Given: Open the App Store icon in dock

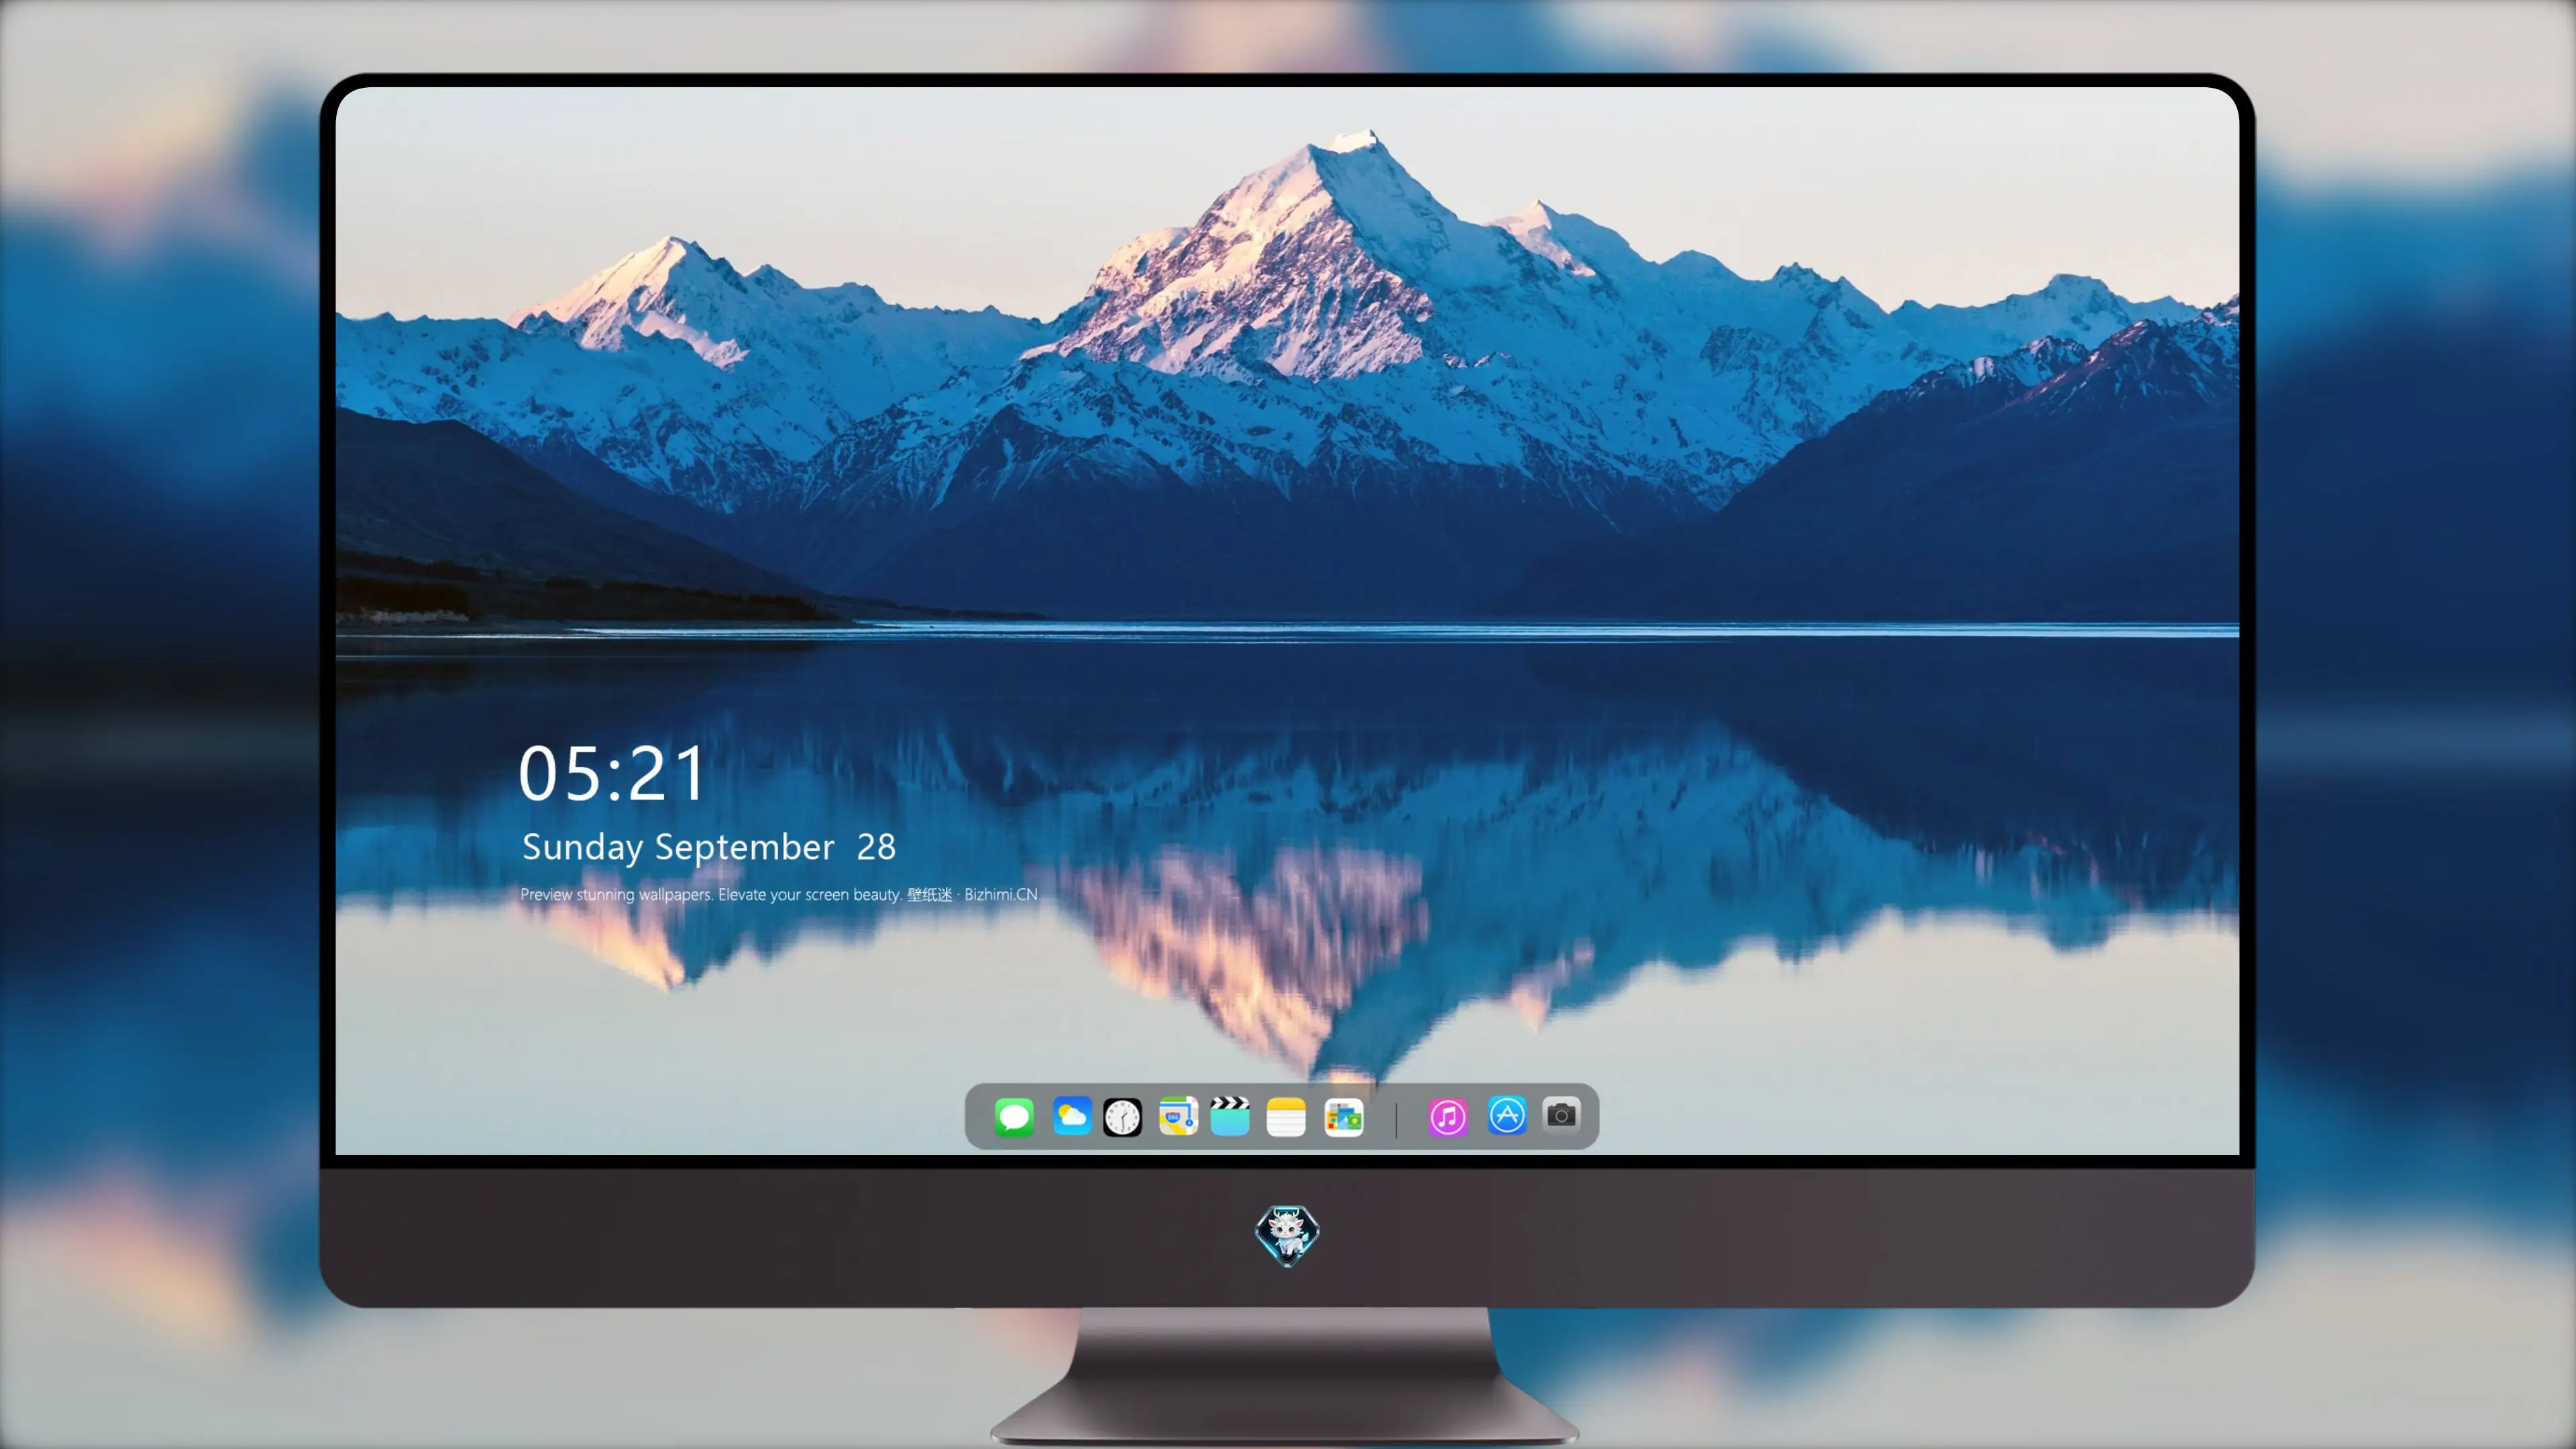Looking at the screenshot, I should (1507, 1116).
